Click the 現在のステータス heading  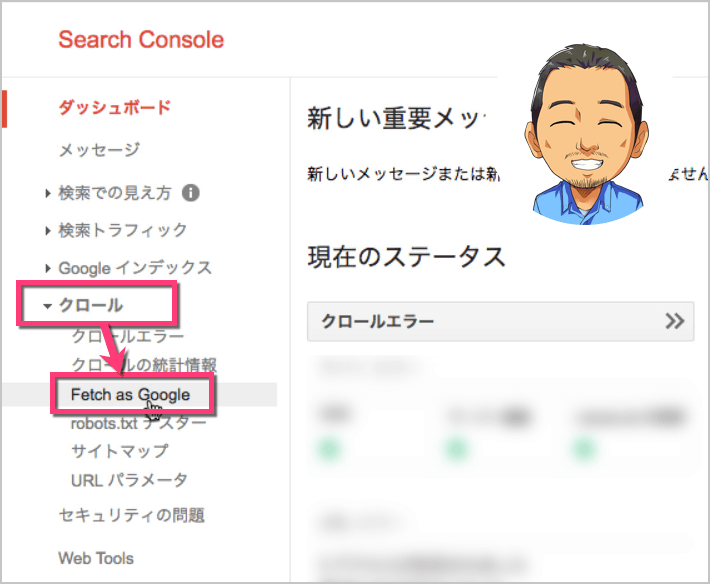(x=407, y=257)
